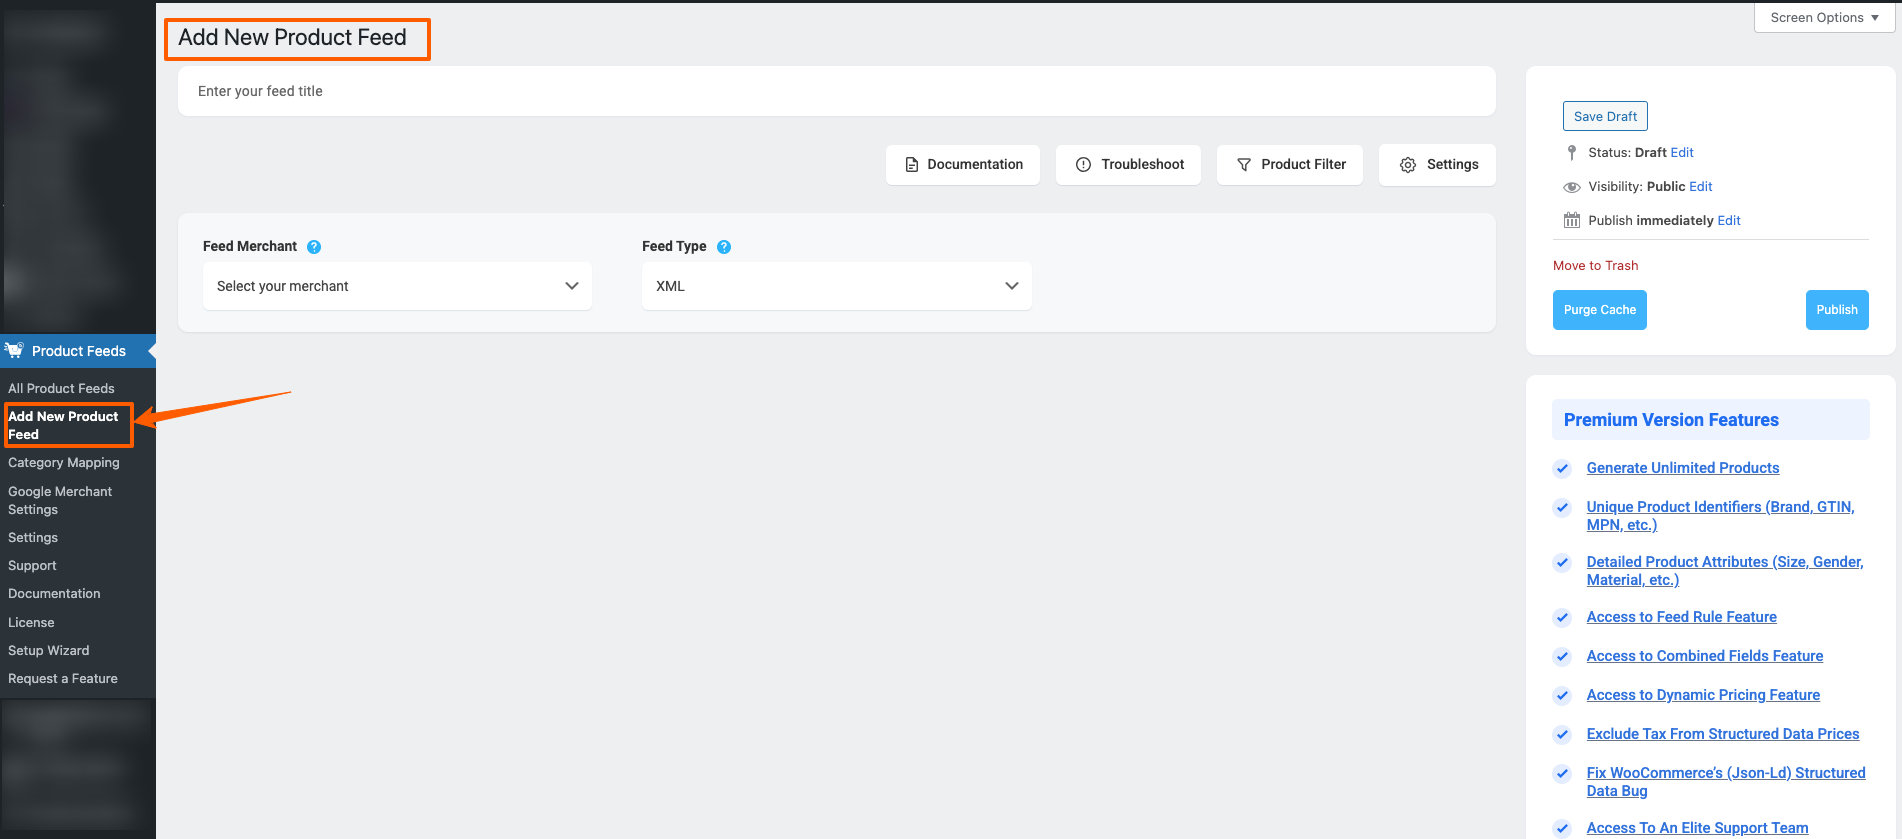1902x839 pixels.
Task: Focus the feed title input field
Action: click(836, 91)
